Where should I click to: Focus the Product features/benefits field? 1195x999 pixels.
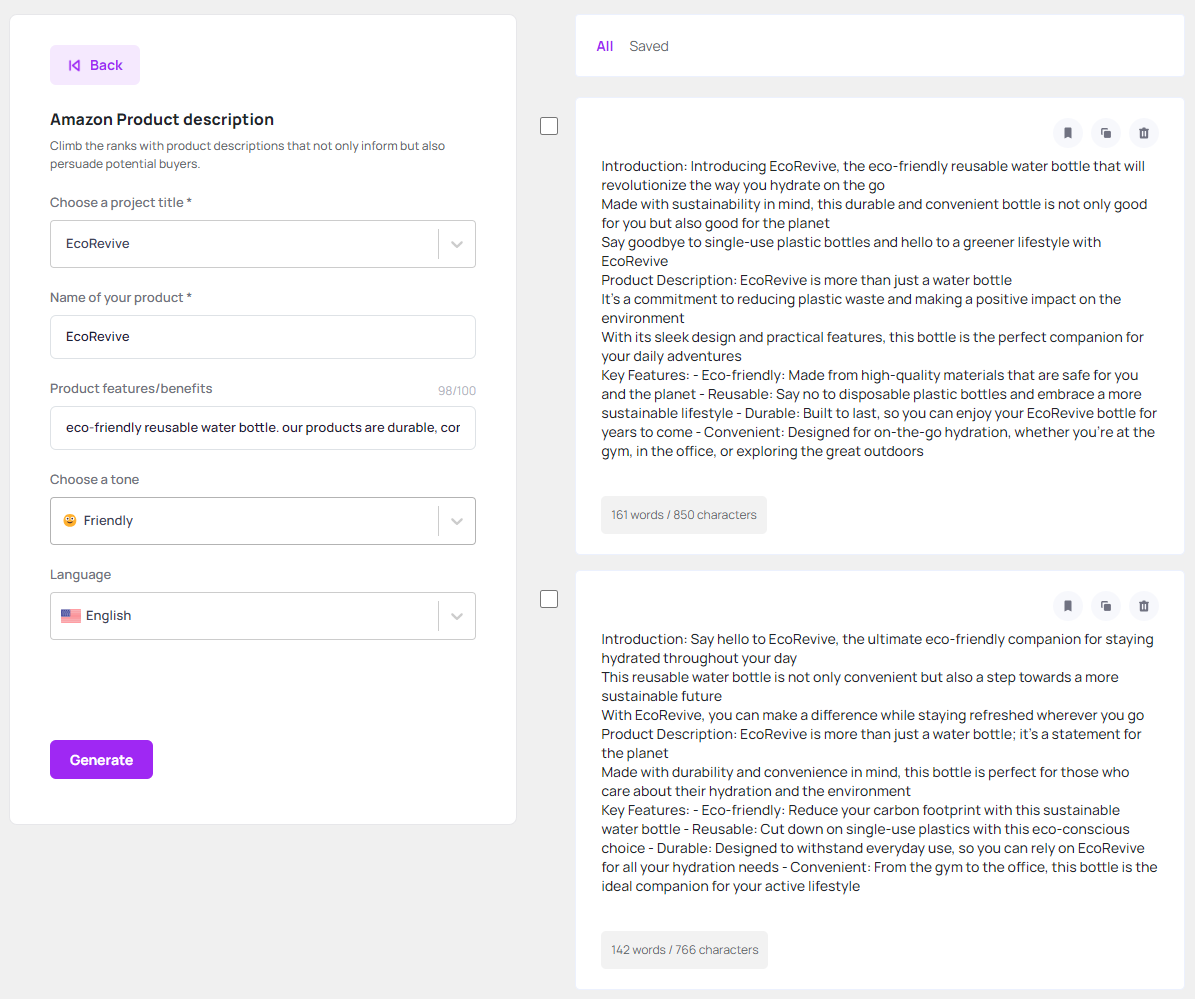[263, 428]
